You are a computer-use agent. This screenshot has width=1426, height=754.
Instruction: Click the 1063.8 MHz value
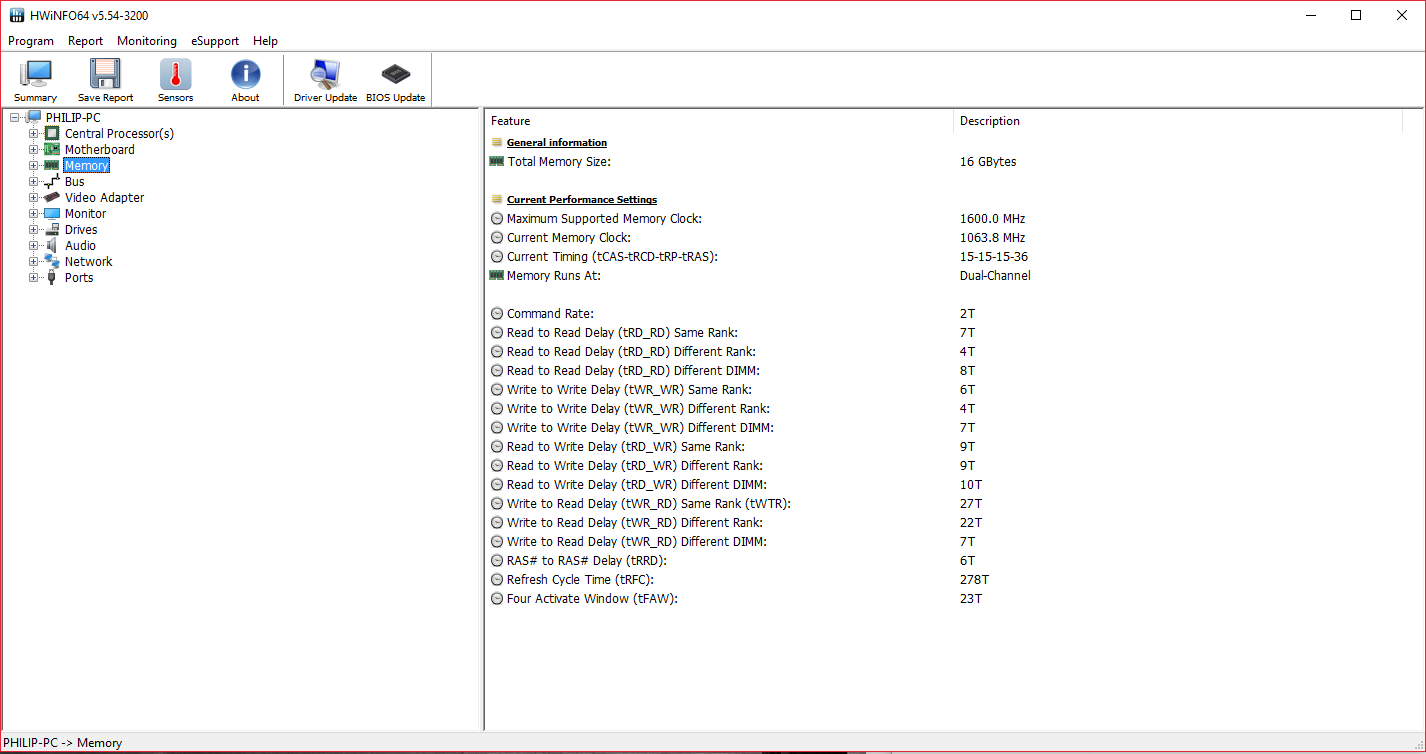click(x=992, y=237)
